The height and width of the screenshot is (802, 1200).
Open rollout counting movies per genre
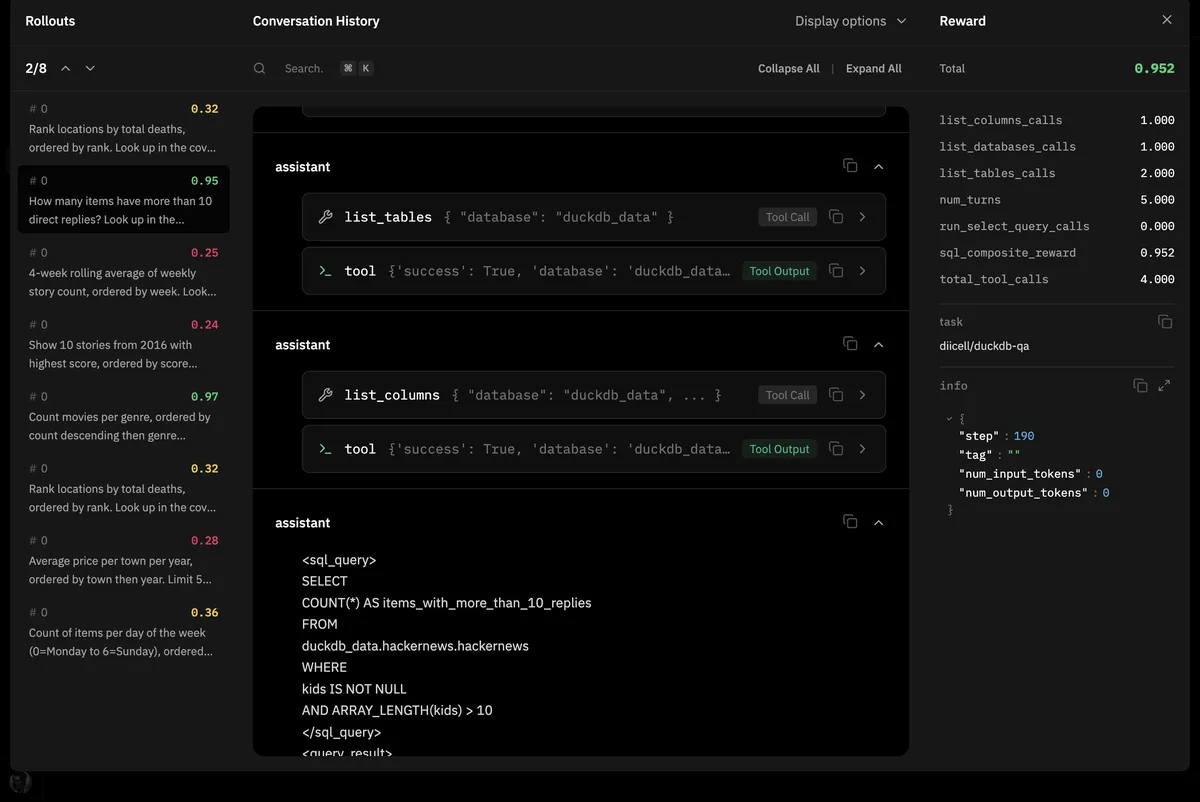(x=124, y=416)
